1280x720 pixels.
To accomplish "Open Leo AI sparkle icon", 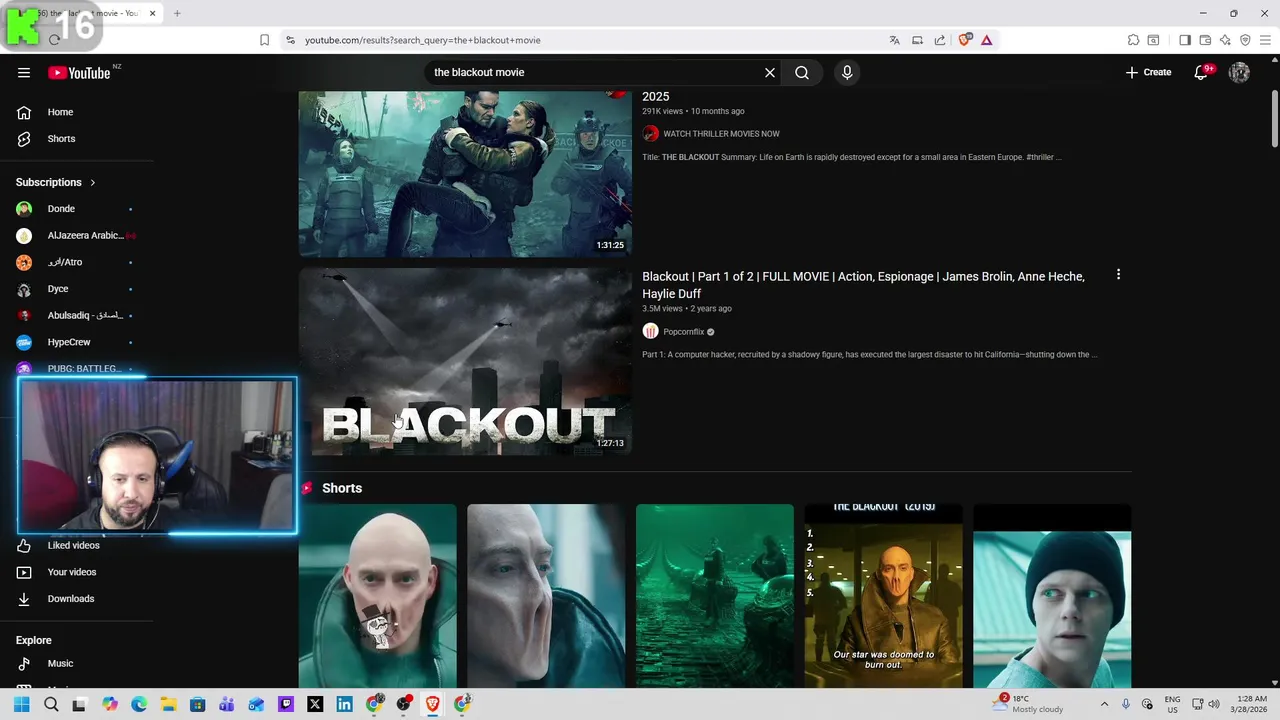I will pos(1225,40).
